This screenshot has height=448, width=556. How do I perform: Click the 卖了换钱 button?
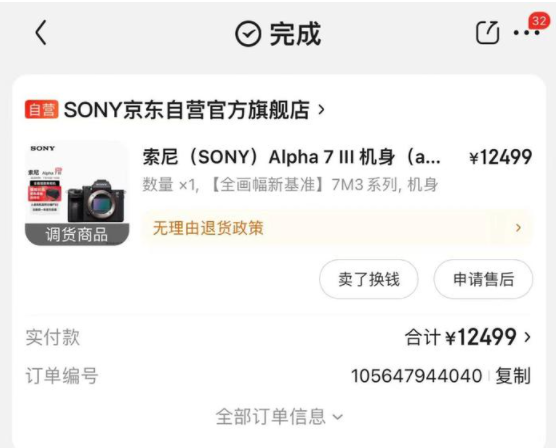point(369,279)
